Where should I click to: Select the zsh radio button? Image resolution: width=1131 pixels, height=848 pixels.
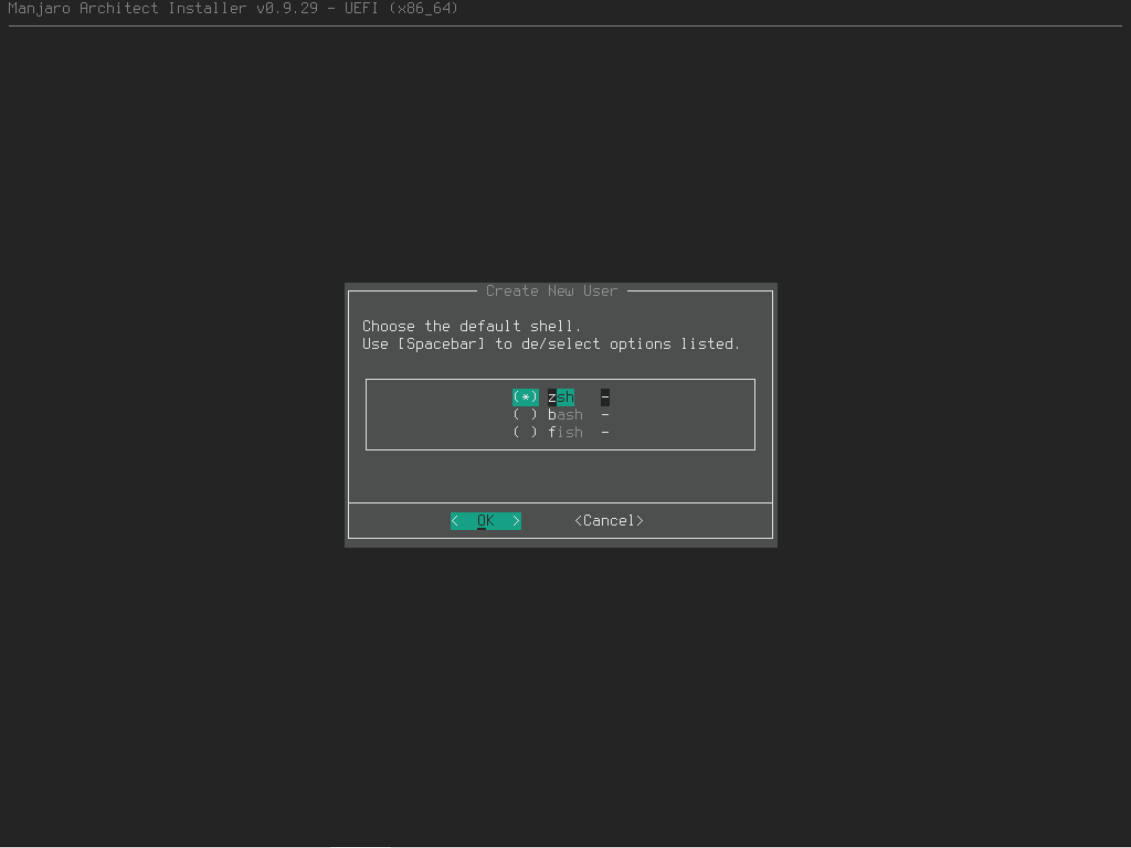525,397
